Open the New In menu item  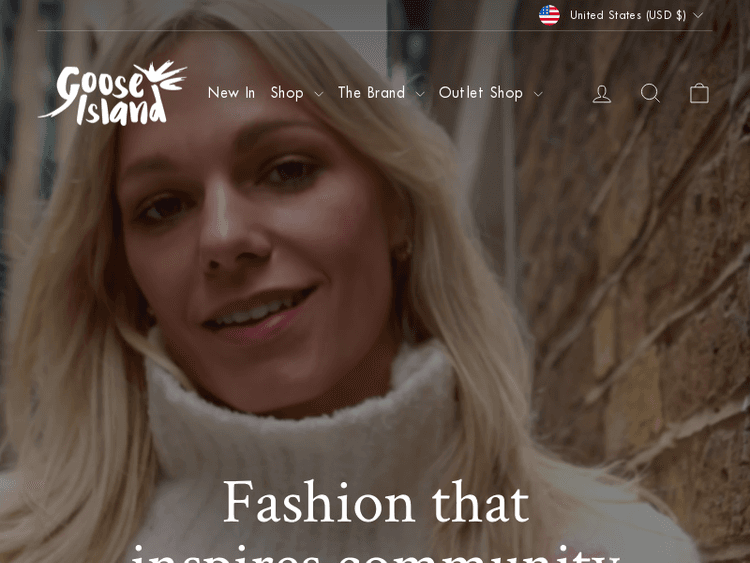tap(232, 93)
